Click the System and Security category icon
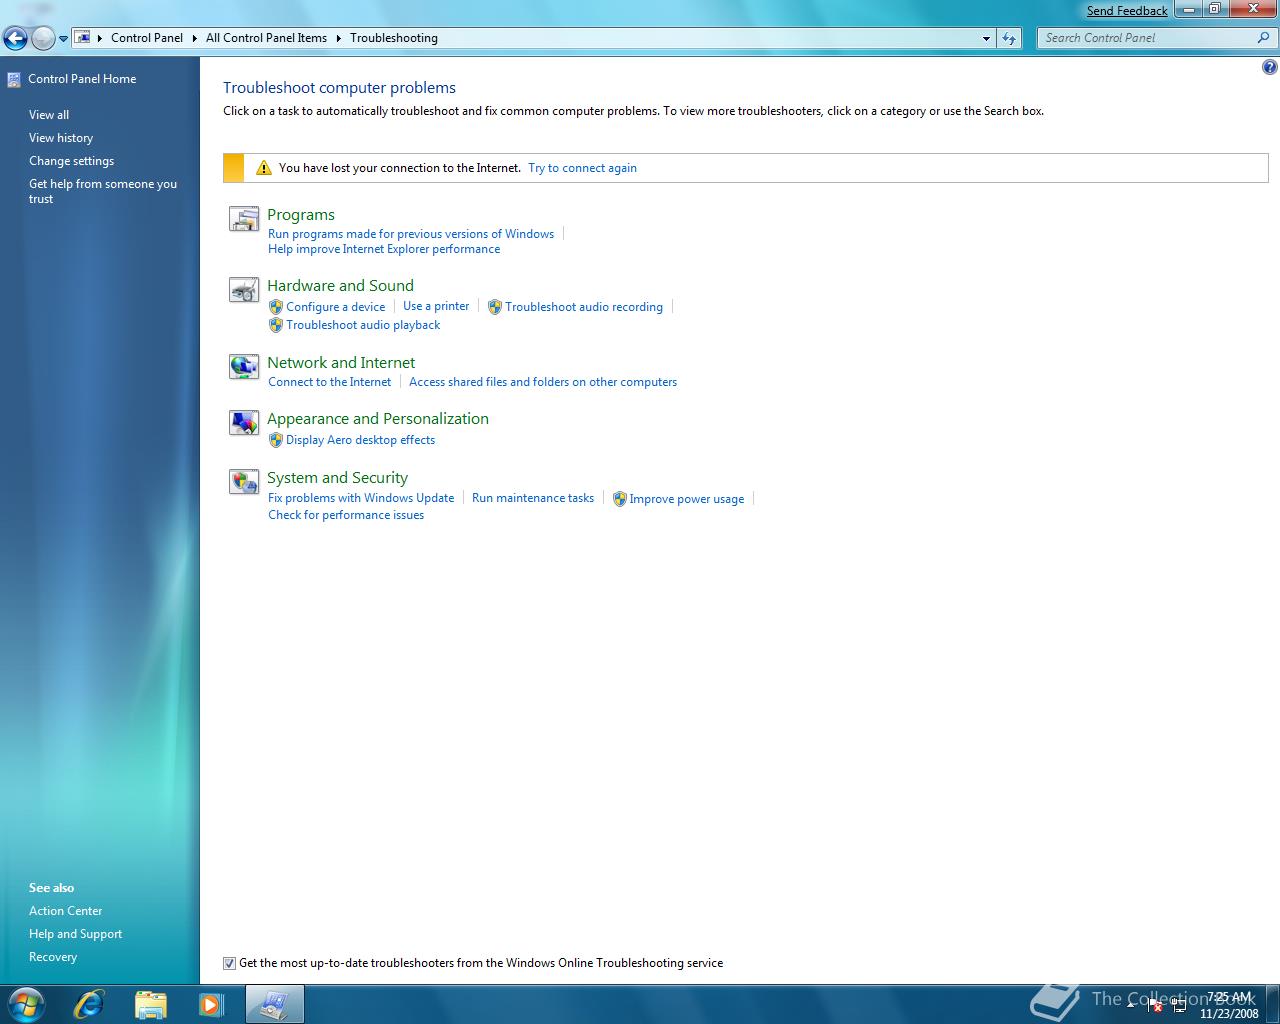 pos(244,482)
